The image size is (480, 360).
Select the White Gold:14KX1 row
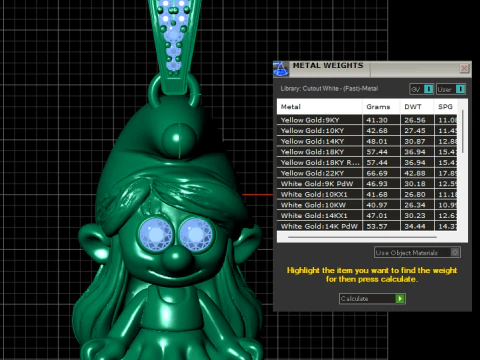coord(367,216)
